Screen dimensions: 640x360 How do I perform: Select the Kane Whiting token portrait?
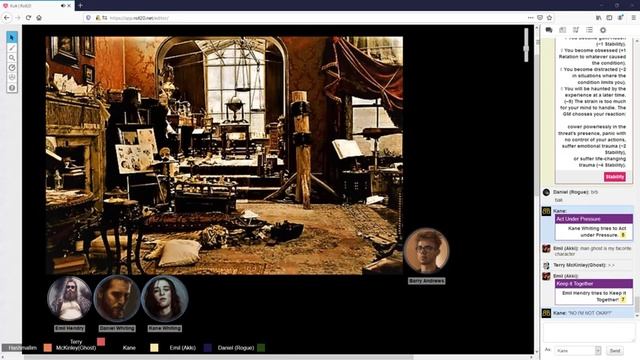click(164, 298)
